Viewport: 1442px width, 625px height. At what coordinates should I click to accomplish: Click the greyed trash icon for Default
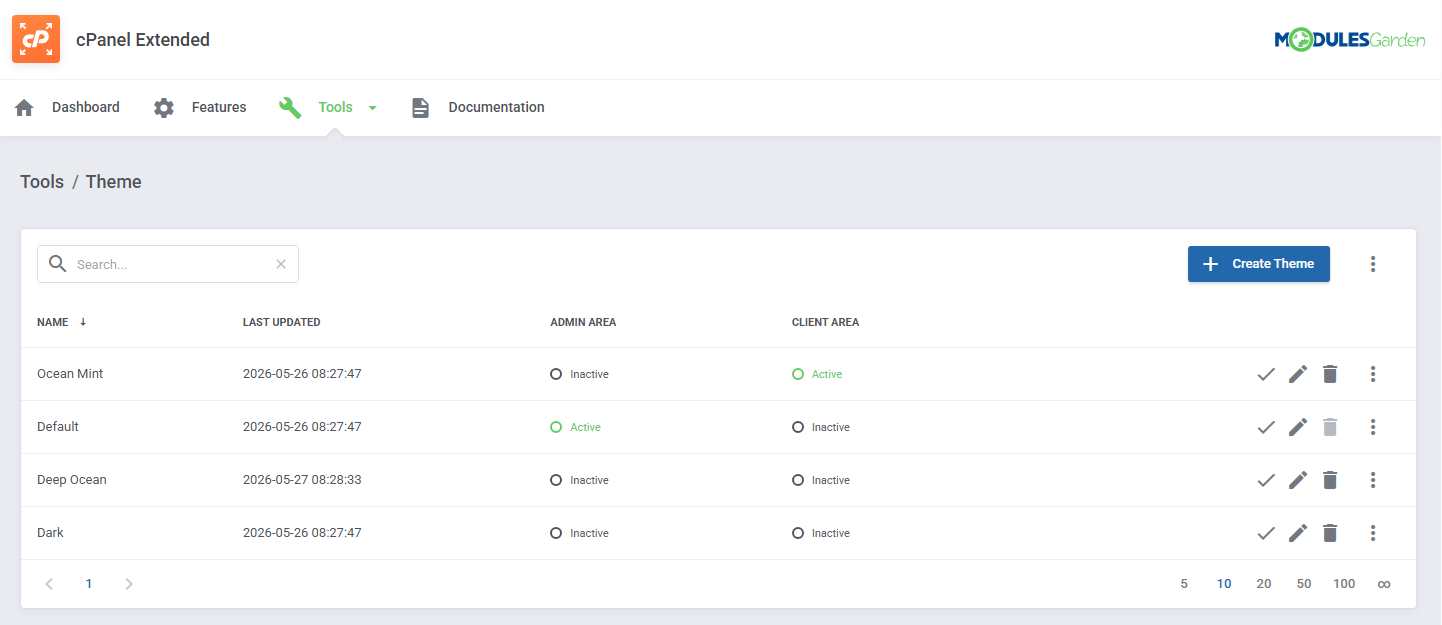(x=1330, y=427)
